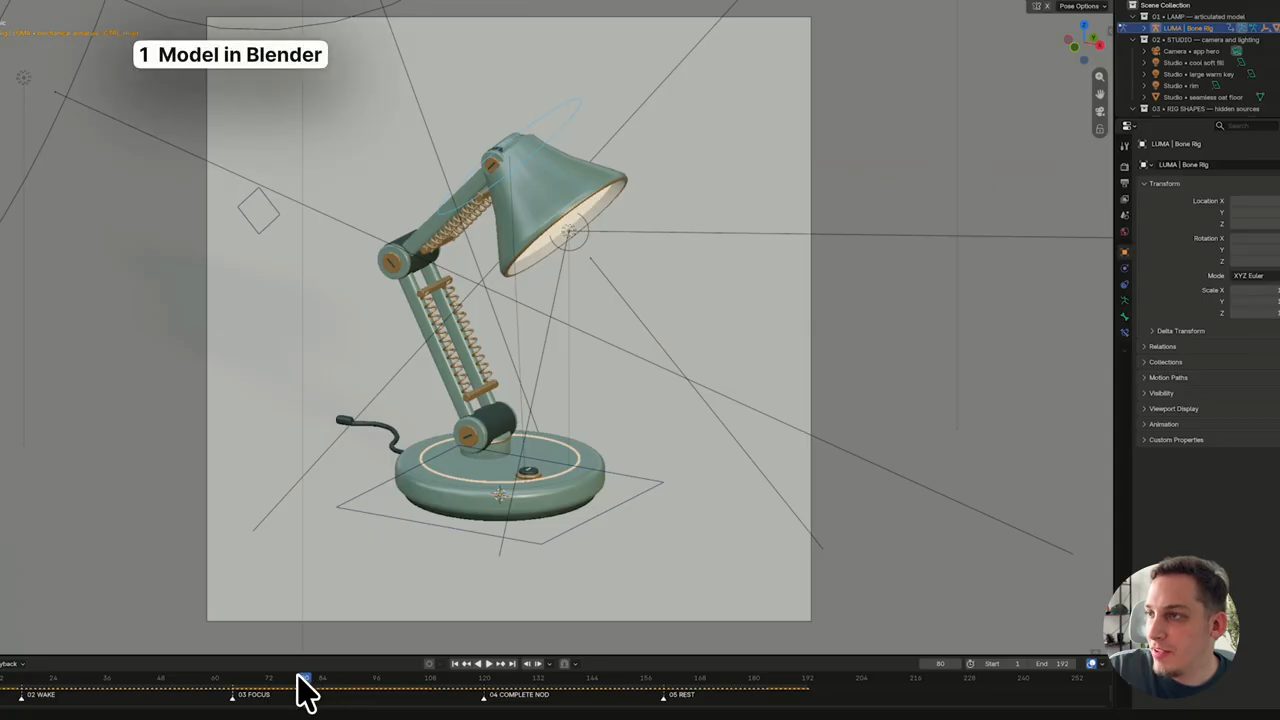The image size is (1280, 720).
Task: Expand the LUMA | Bone Rig outliner item
Action: [x=1144, y=28]
